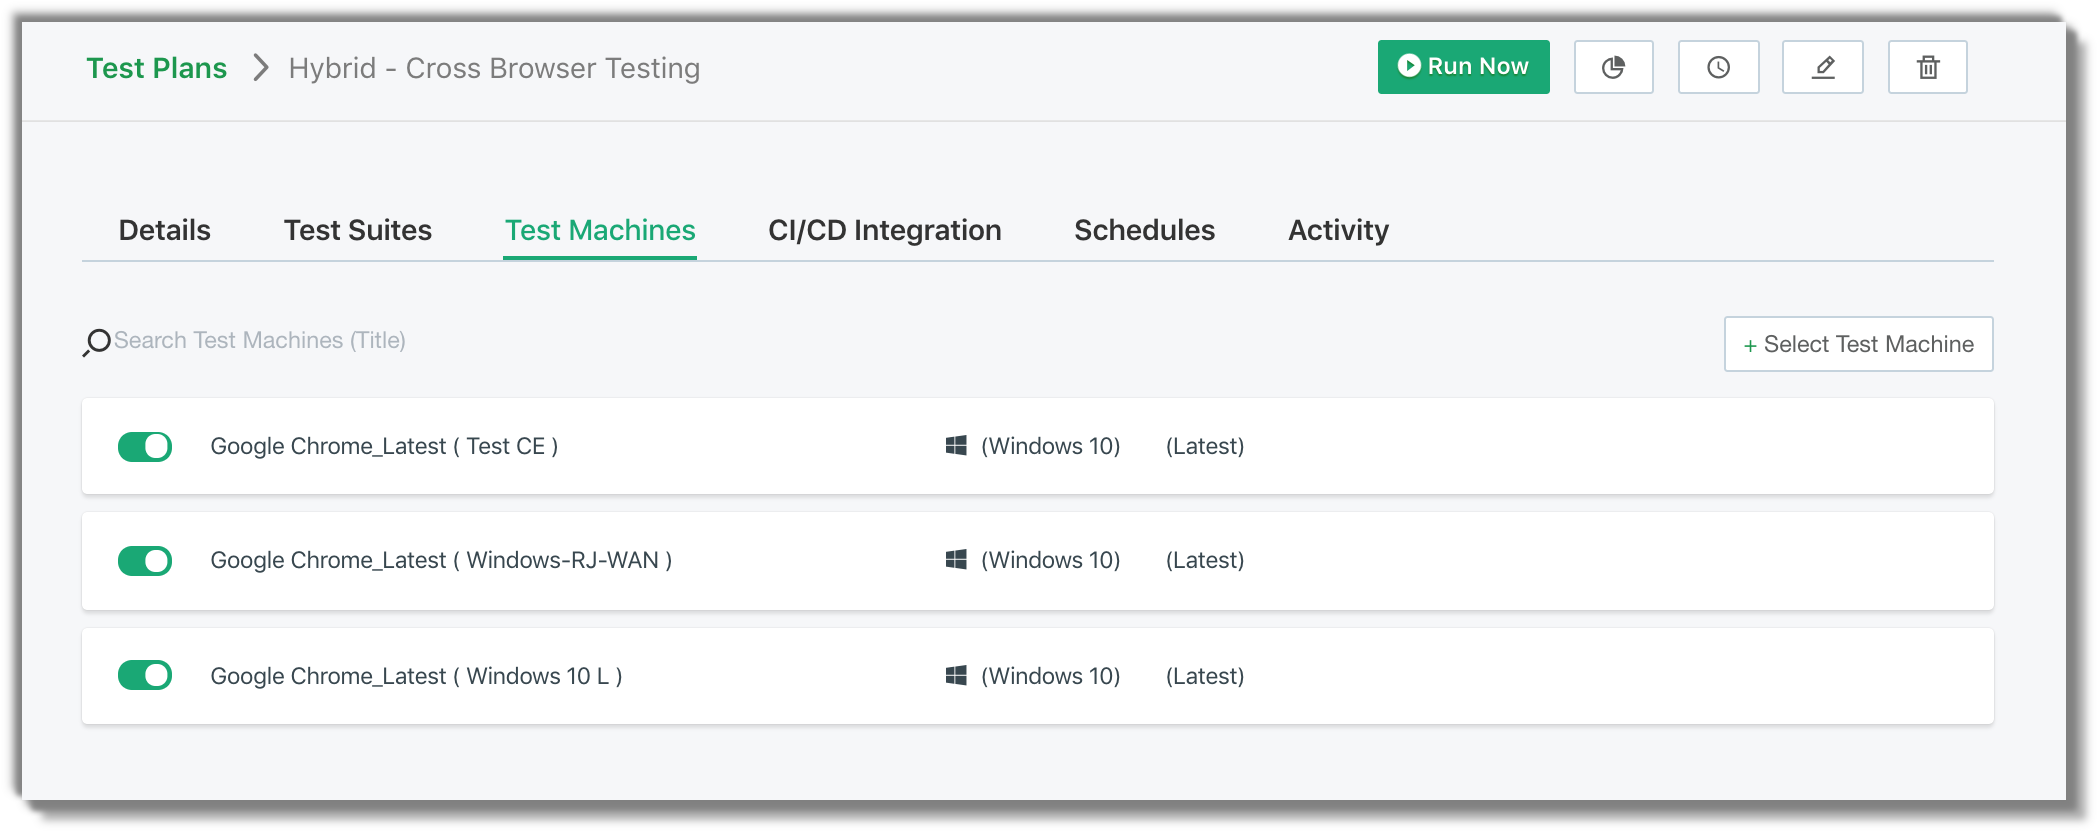Click the breadcrumb chevron arrow
The width and height of the screenshot is (2098, 832).
click(x=260, y=67)
